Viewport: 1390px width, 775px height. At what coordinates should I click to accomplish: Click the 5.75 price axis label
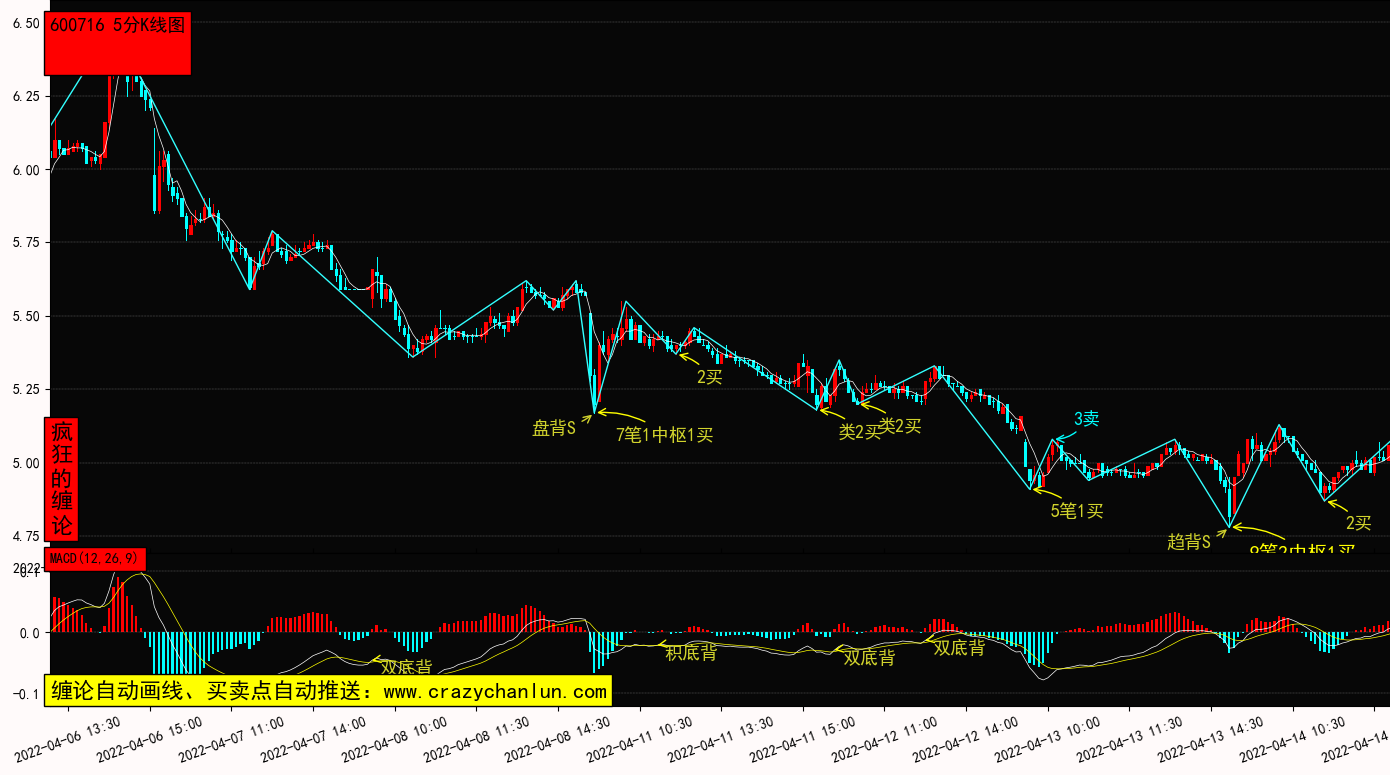(x=26, y=243)
